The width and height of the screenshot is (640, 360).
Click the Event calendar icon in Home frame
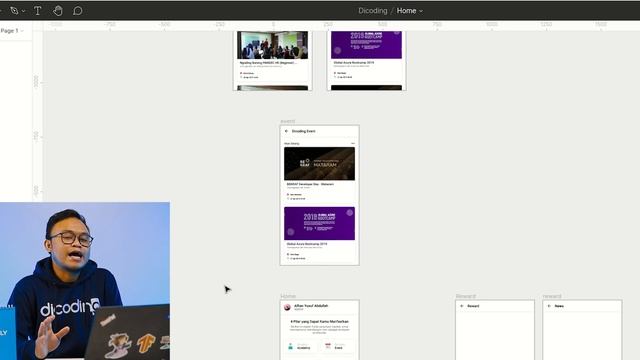(x=328, y=346)
